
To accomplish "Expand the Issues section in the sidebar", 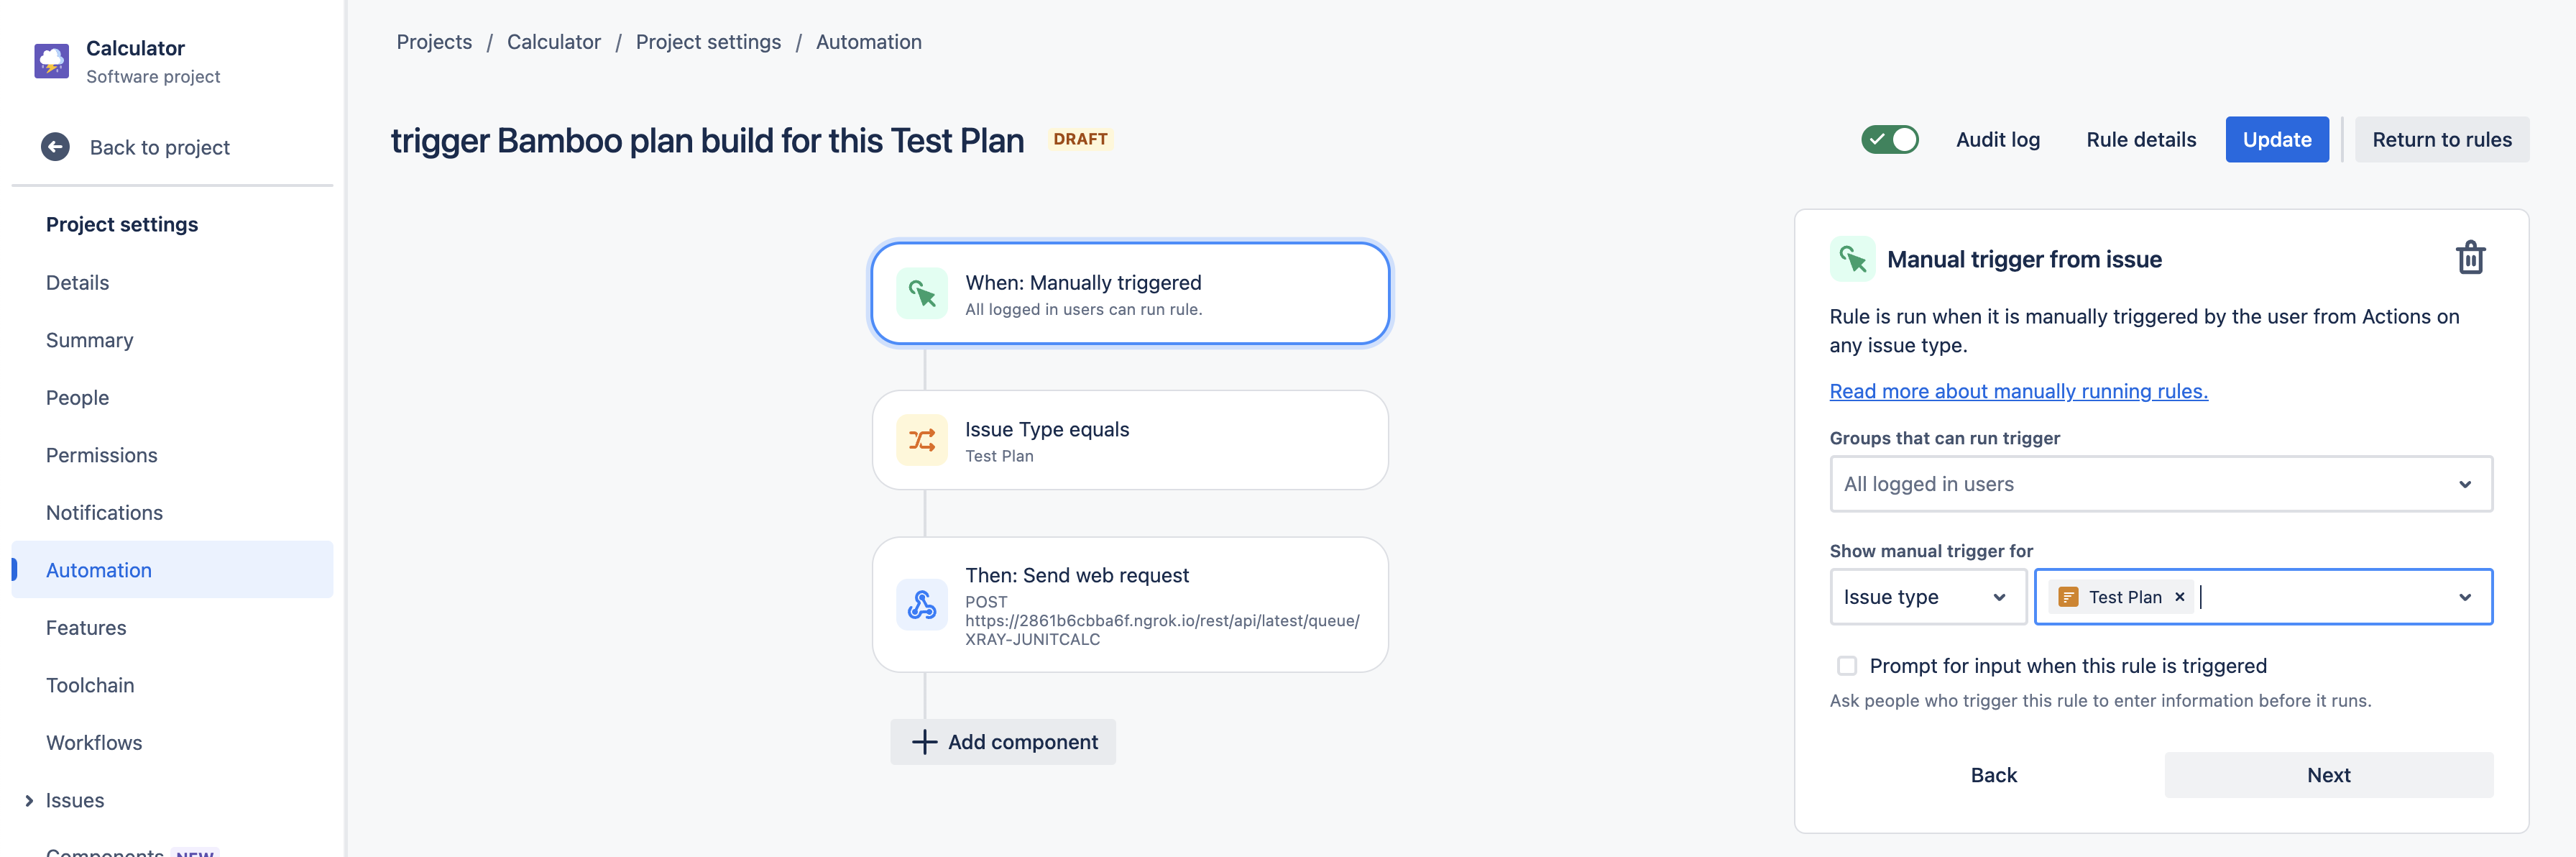I will [29, 800].
